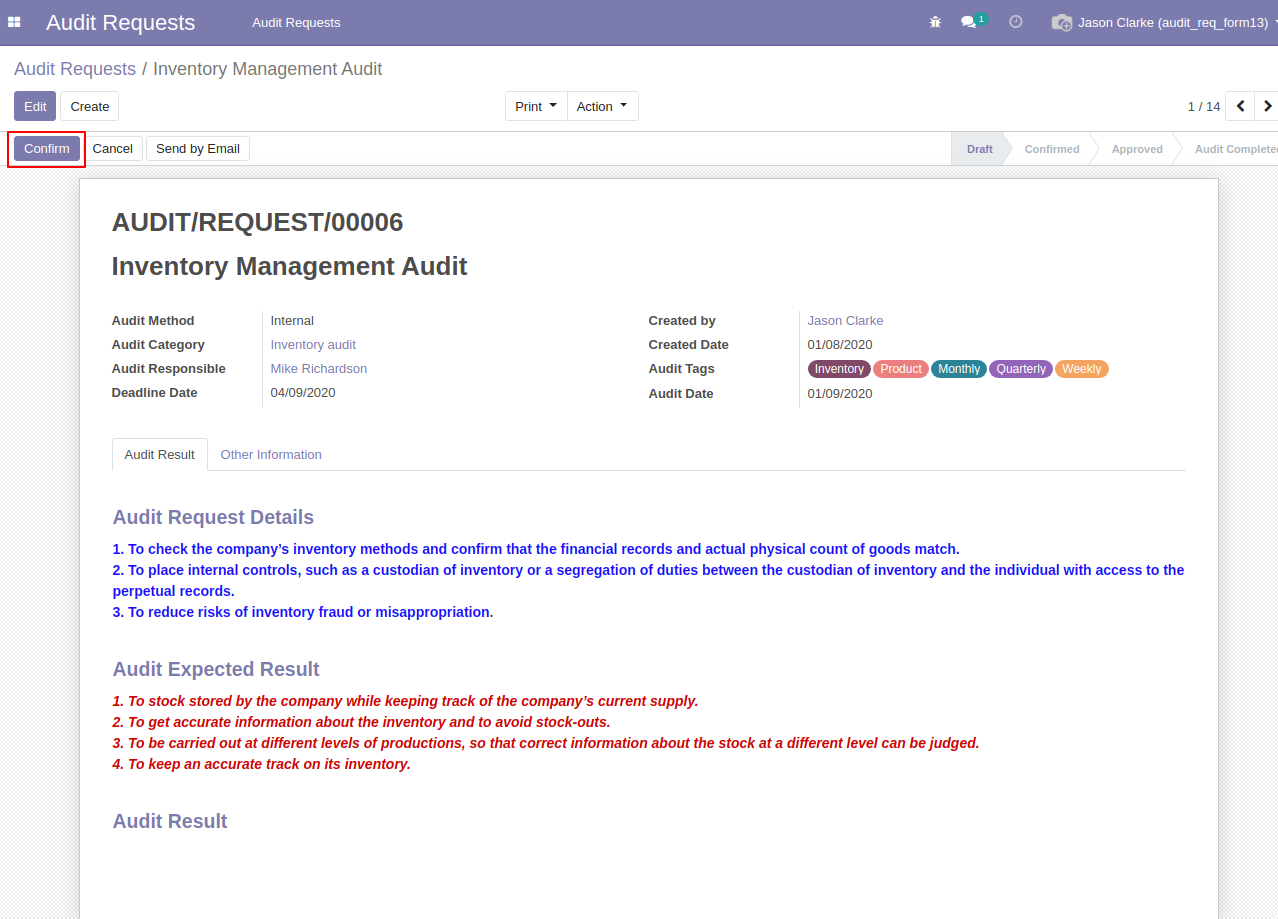Click the Audit Request Details heading
The height and width of the screenshot is (919, 1278).
tap(213, 517)
